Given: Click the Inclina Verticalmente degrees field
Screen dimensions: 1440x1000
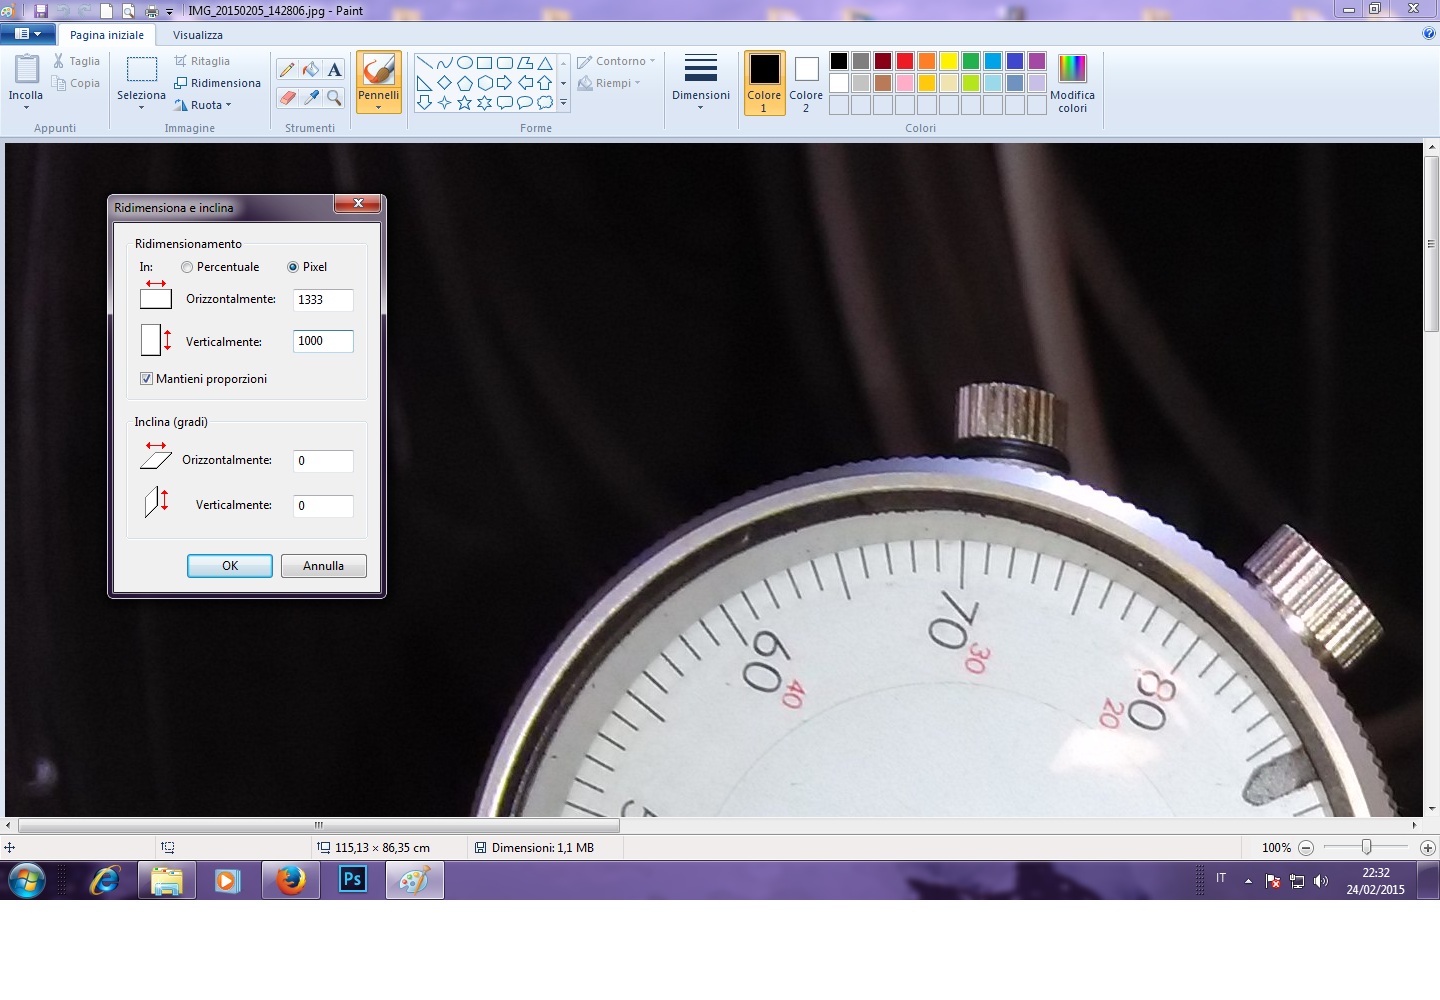Looking at the screenshot, I should tap(323, 506).
